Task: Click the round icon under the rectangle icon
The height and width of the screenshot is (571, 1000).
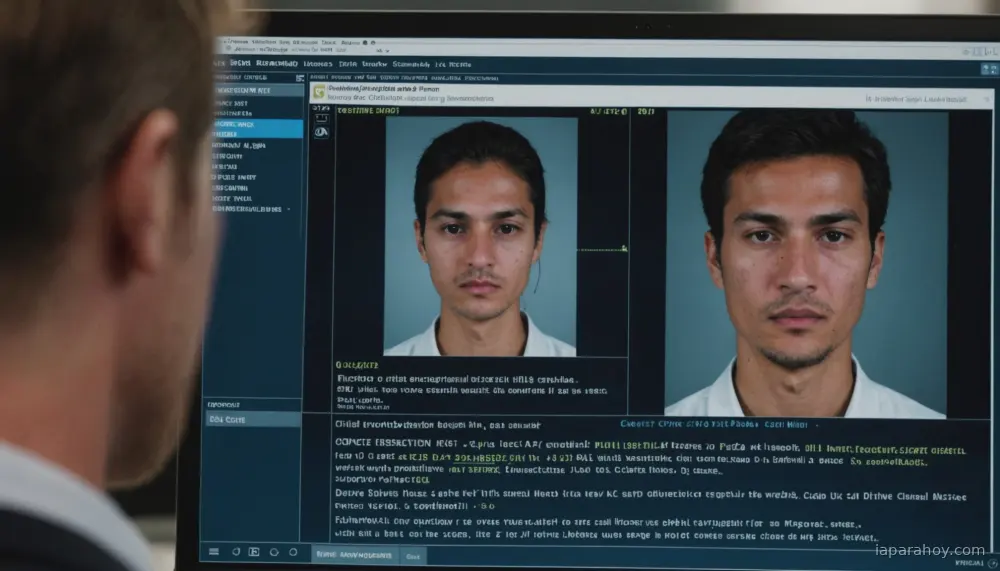Action: point(321,132)
